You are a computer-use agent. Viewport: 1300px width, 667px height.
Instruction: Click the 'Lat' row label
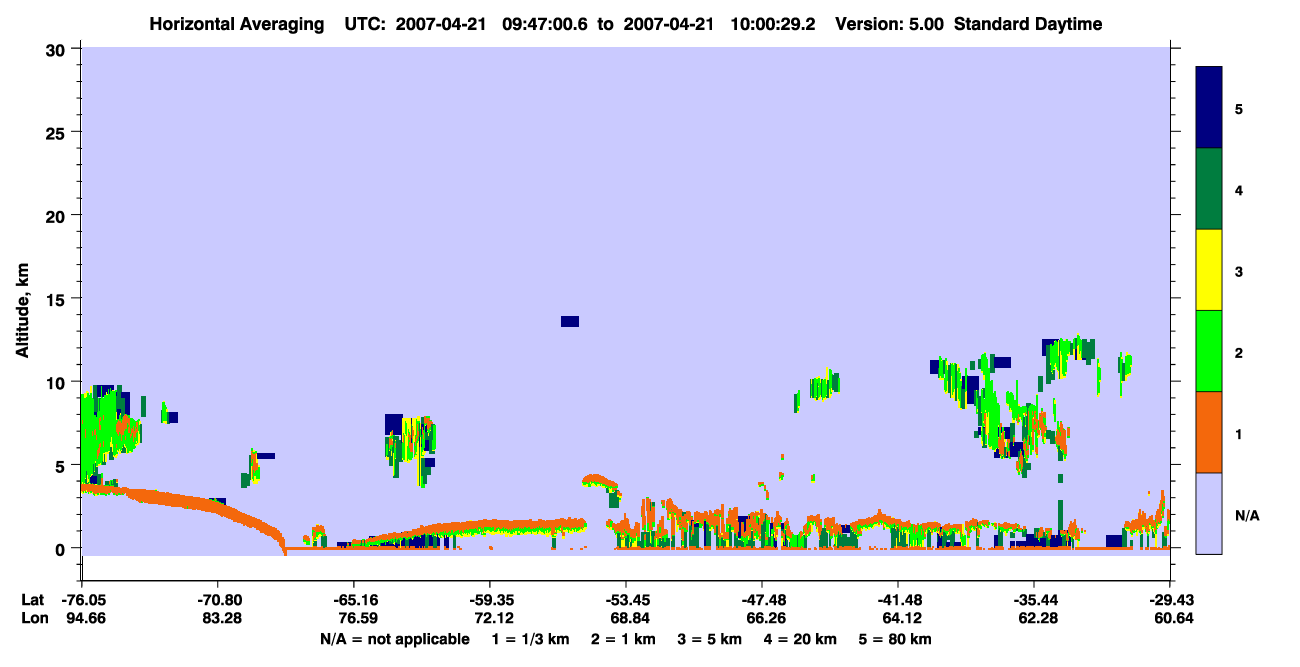32,600
